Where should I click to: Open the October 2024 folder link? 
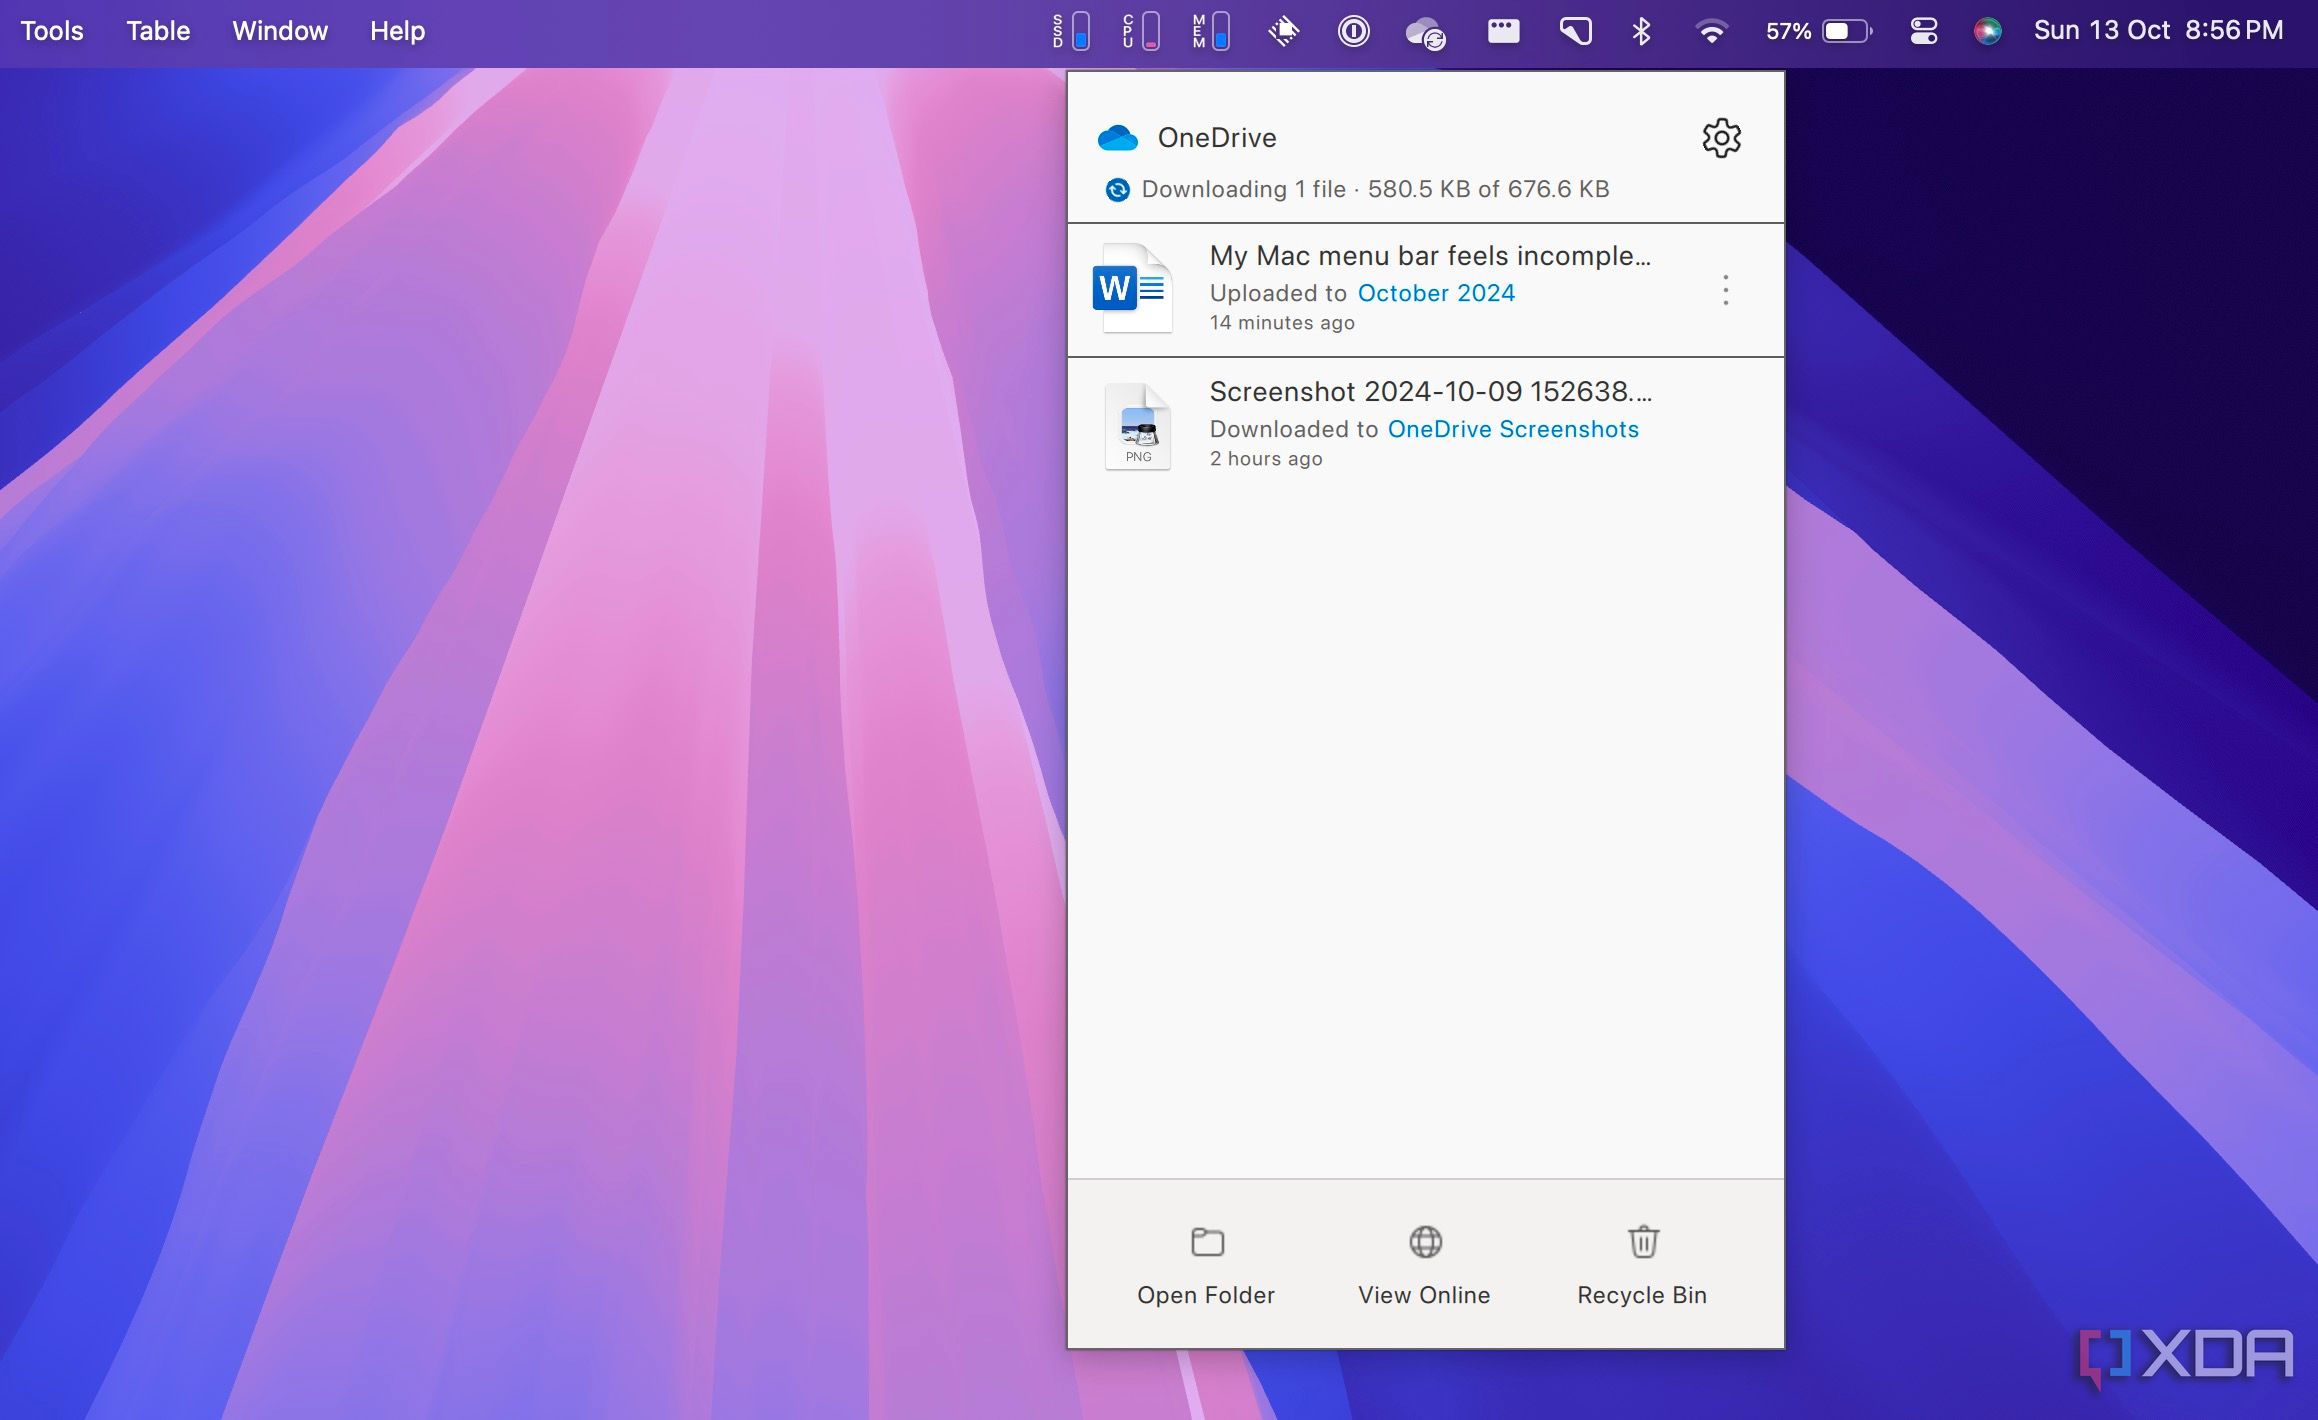[x=1436, y=293]
